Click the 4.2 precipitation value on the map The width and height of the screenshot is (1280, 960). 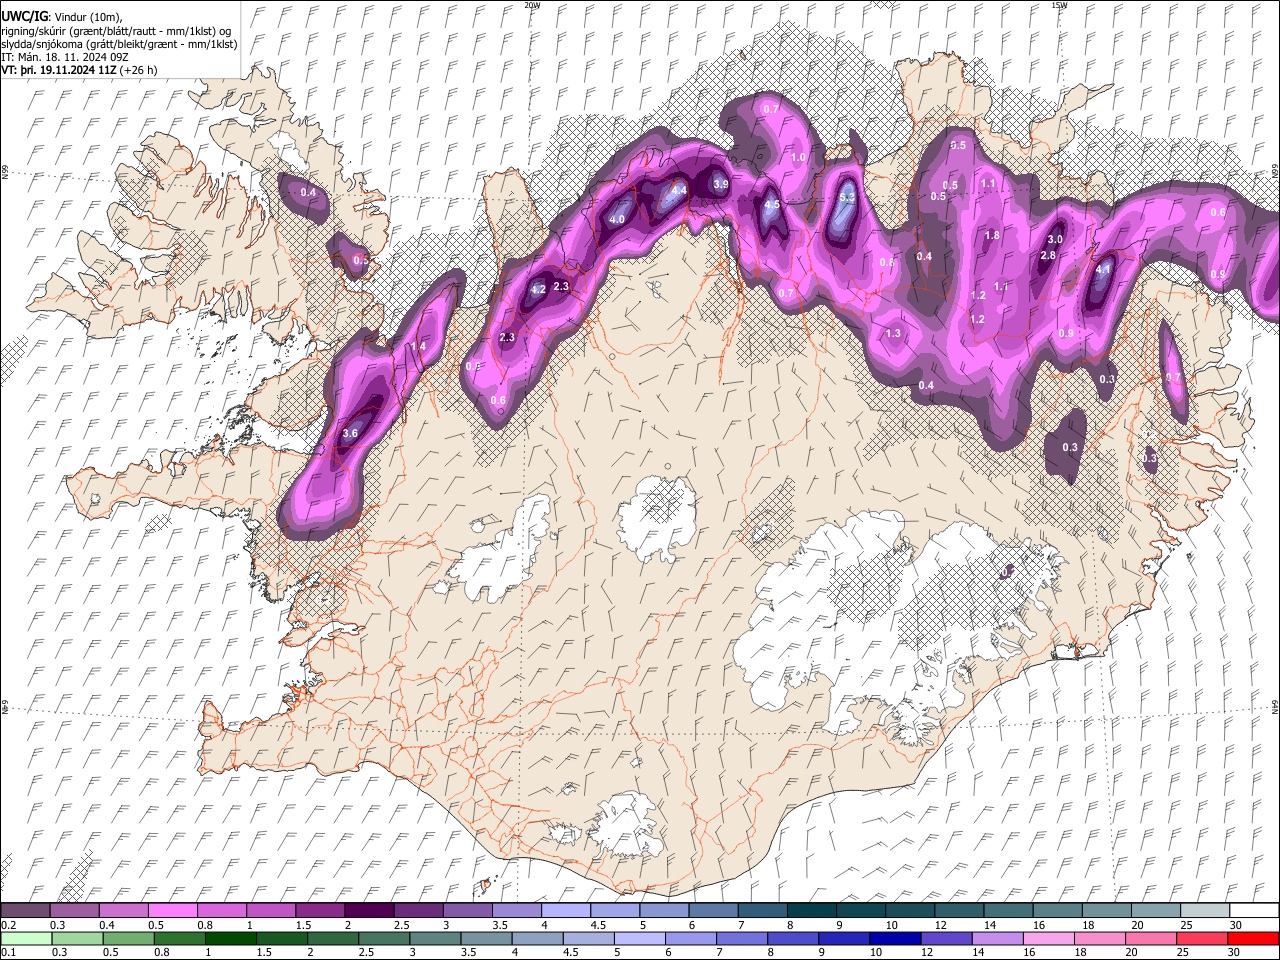(538, 289)
